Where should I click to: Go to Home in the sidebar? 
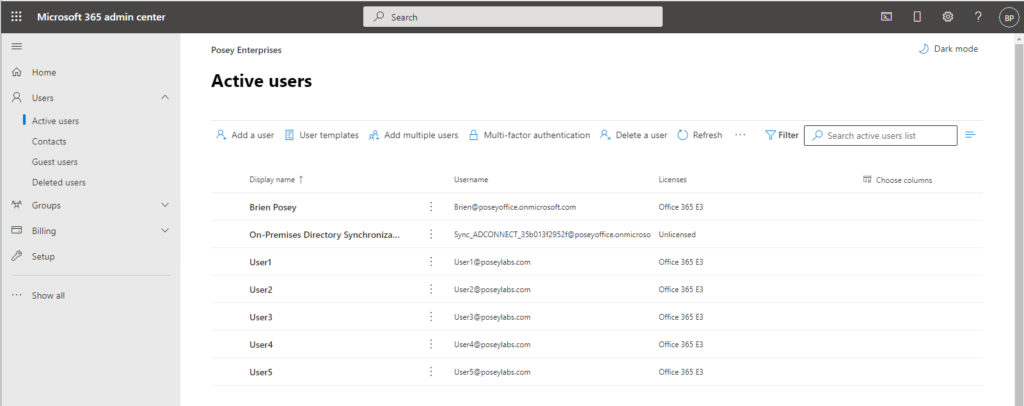click(44, 72)
